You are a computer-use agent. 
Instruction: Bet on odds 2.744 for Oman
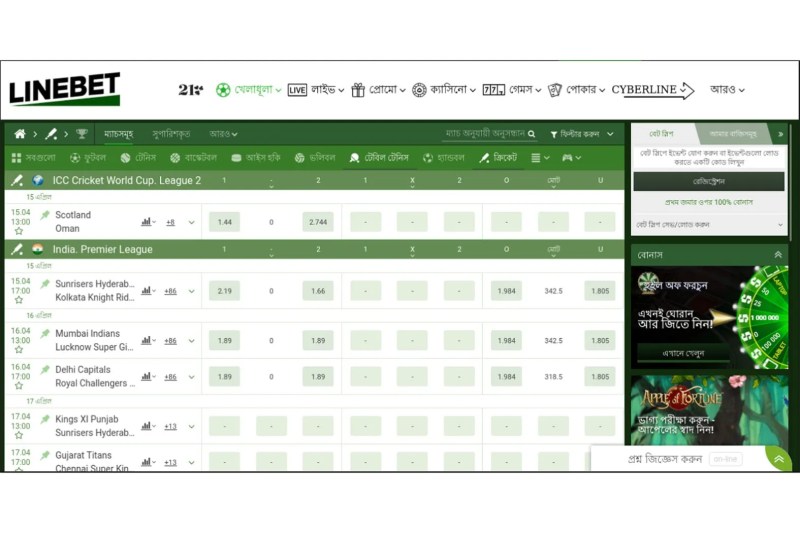coord(318,222)
